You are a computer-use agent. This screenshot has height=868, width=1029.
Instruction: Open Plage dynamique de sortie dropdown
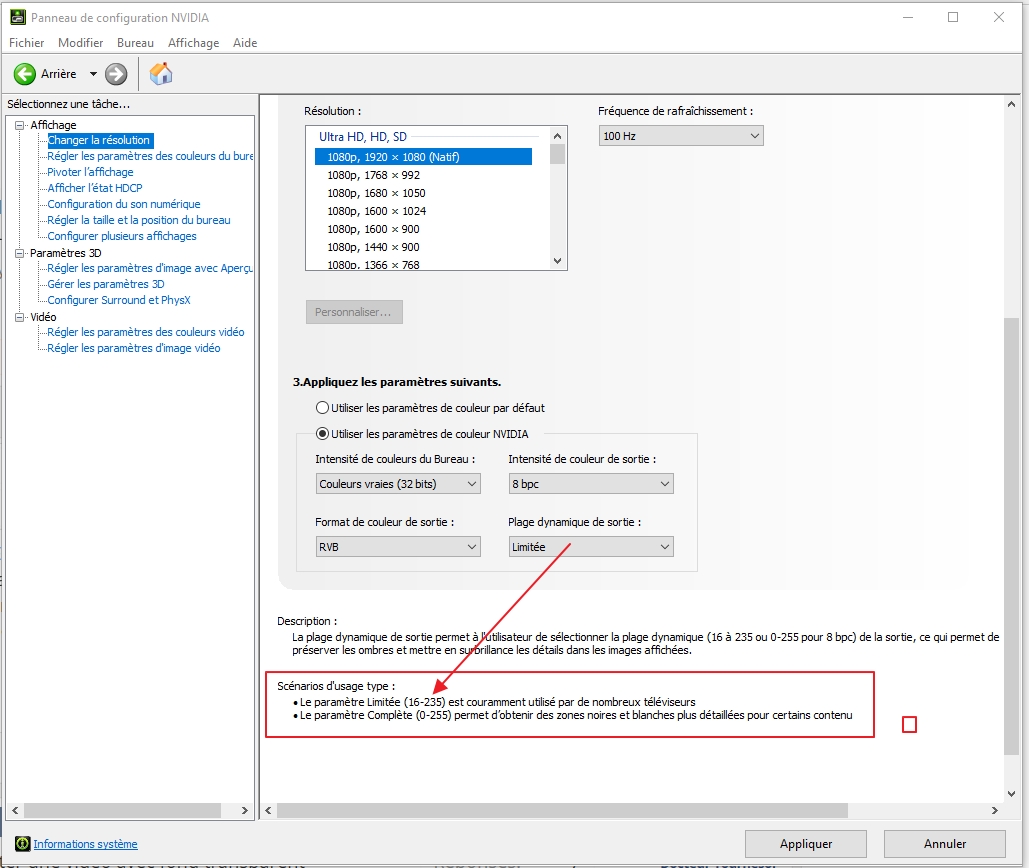click(x=591, y=547)
